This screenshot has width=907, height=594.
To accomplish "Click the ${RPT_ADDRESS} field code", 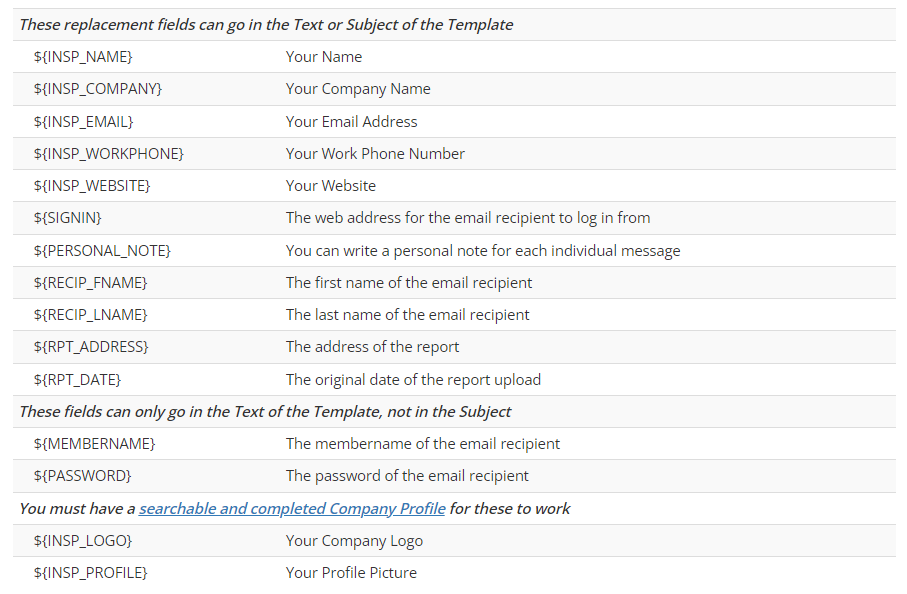I will [91, 346].
